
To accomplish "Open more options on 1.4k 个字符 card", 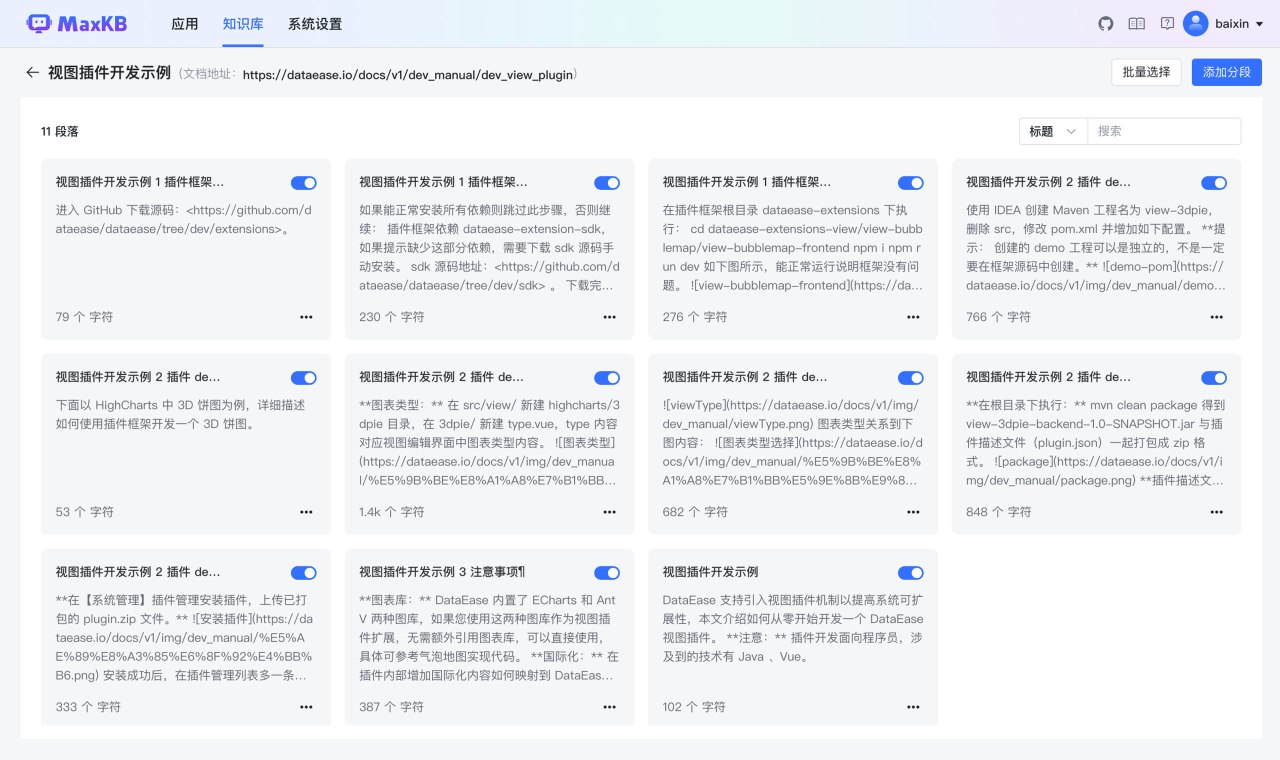I will 609,512.
